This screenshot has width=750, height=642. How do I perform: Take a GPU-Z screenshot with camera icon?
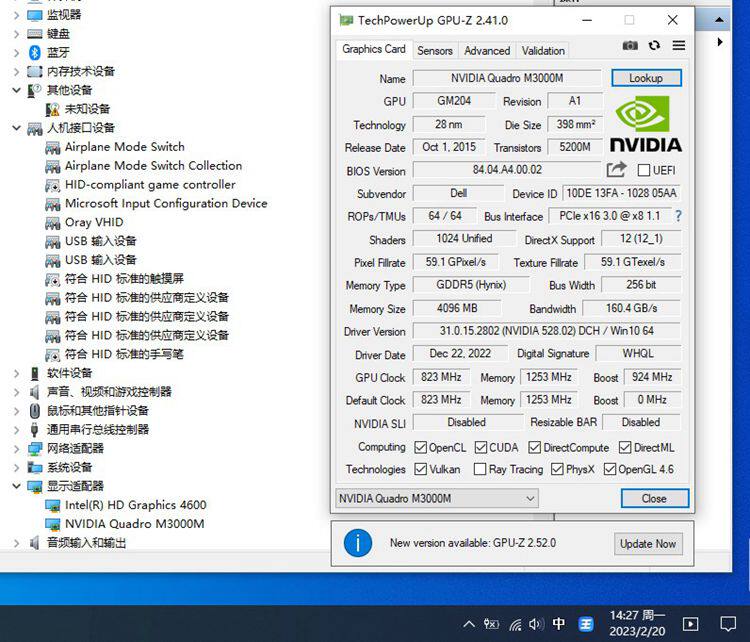[630, 45]
